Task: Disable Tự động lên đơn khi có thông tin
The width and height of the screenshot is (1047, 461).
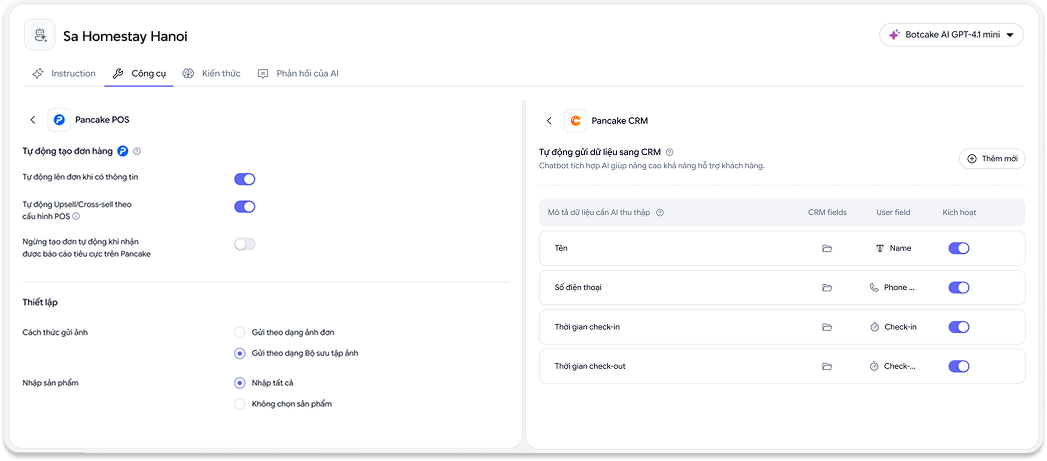Action: click(244, 179)
